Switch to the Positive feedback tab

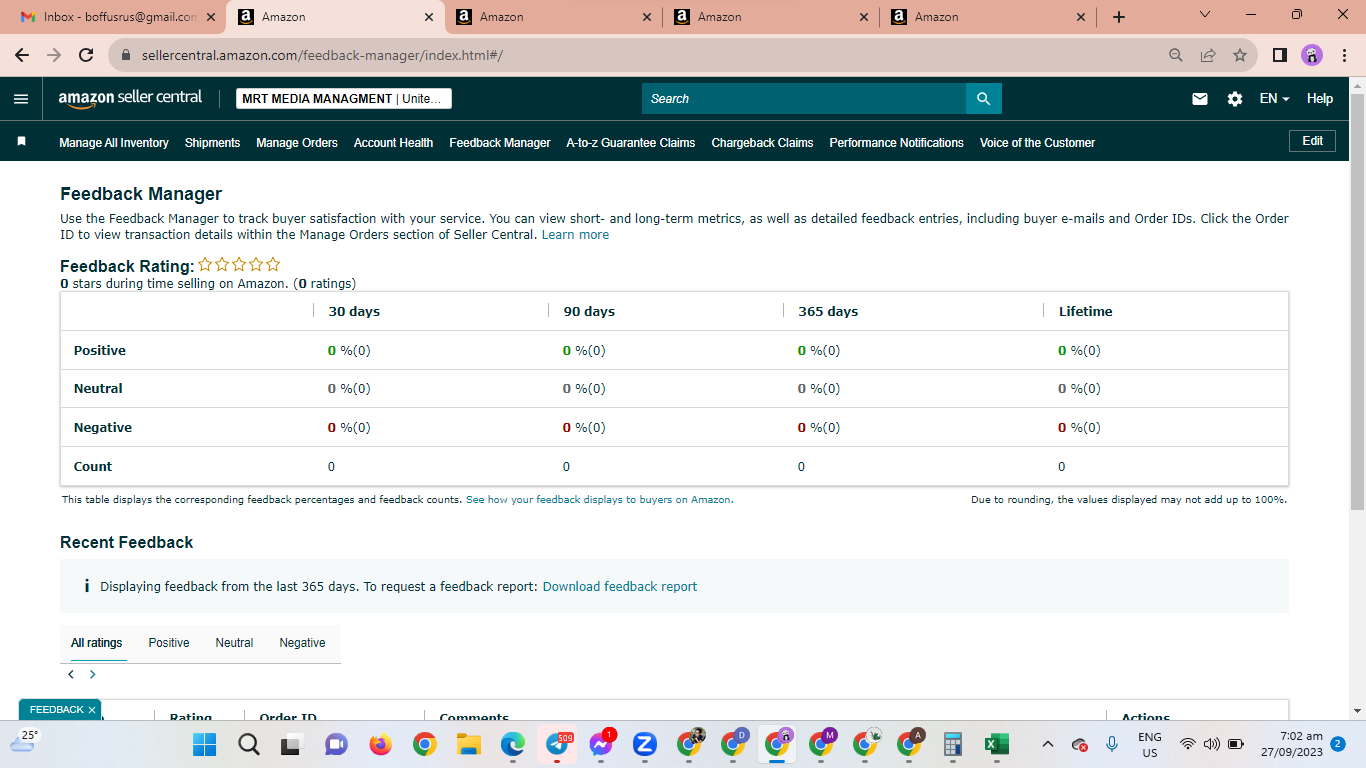coord(169,643)
